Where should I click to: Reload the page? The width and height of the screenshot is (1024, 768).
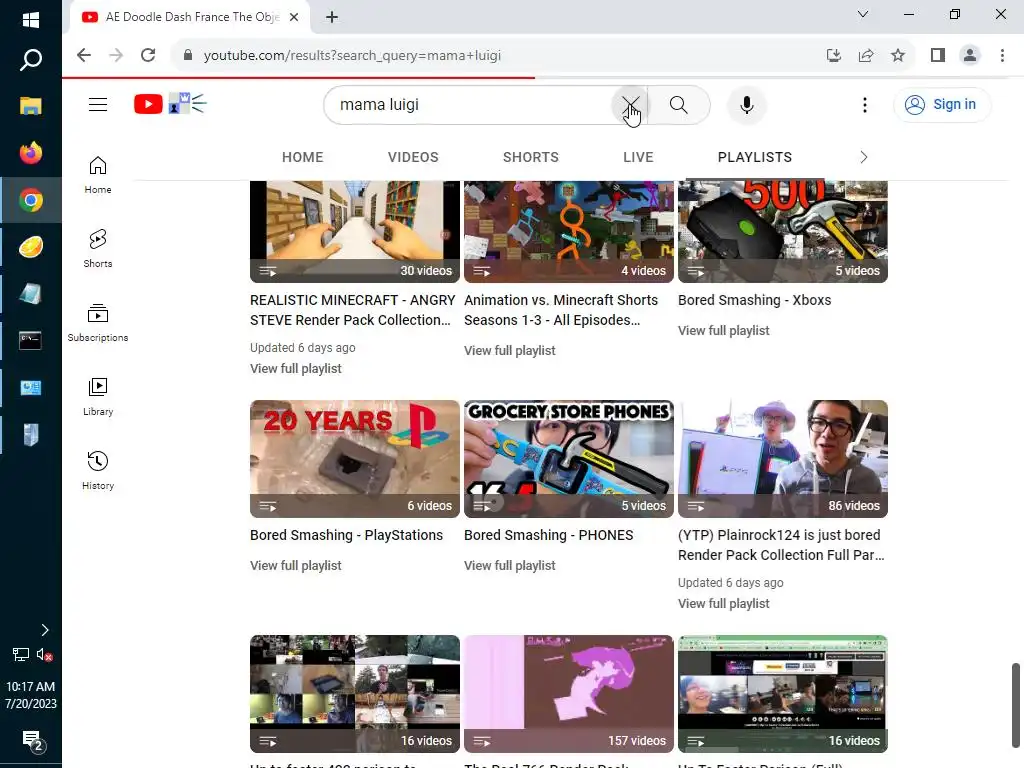pos(148,55)
